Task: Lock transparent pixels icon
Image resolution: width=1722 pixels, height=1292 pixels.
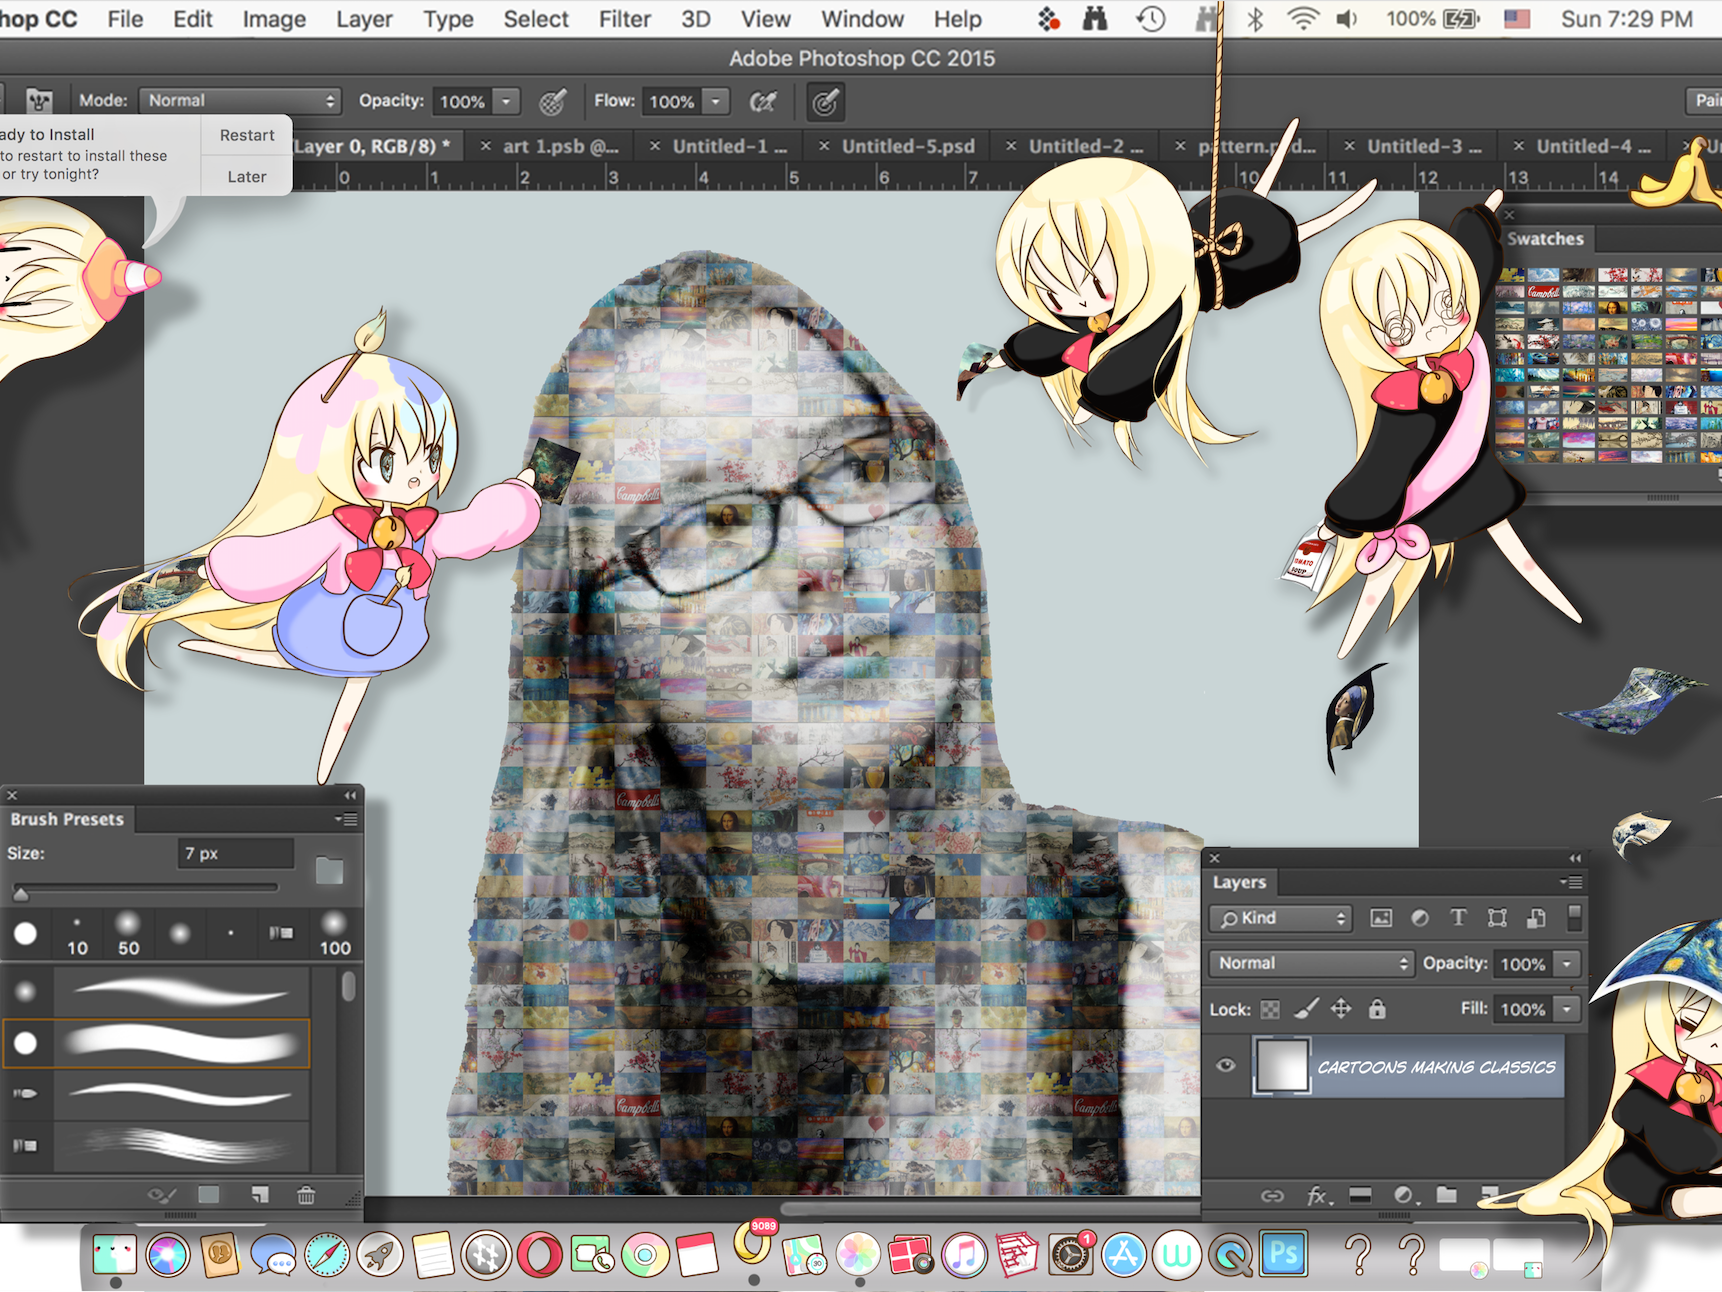Action: [1270, 1009]
